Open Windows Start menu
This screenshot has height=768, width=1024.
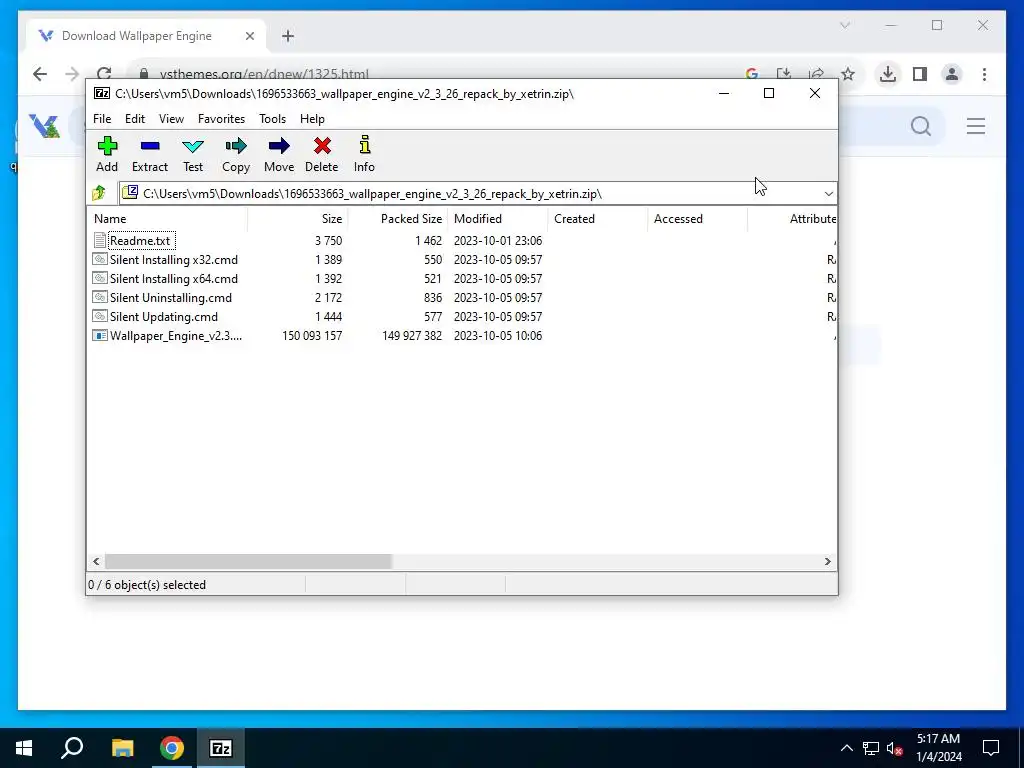[24, 748]
